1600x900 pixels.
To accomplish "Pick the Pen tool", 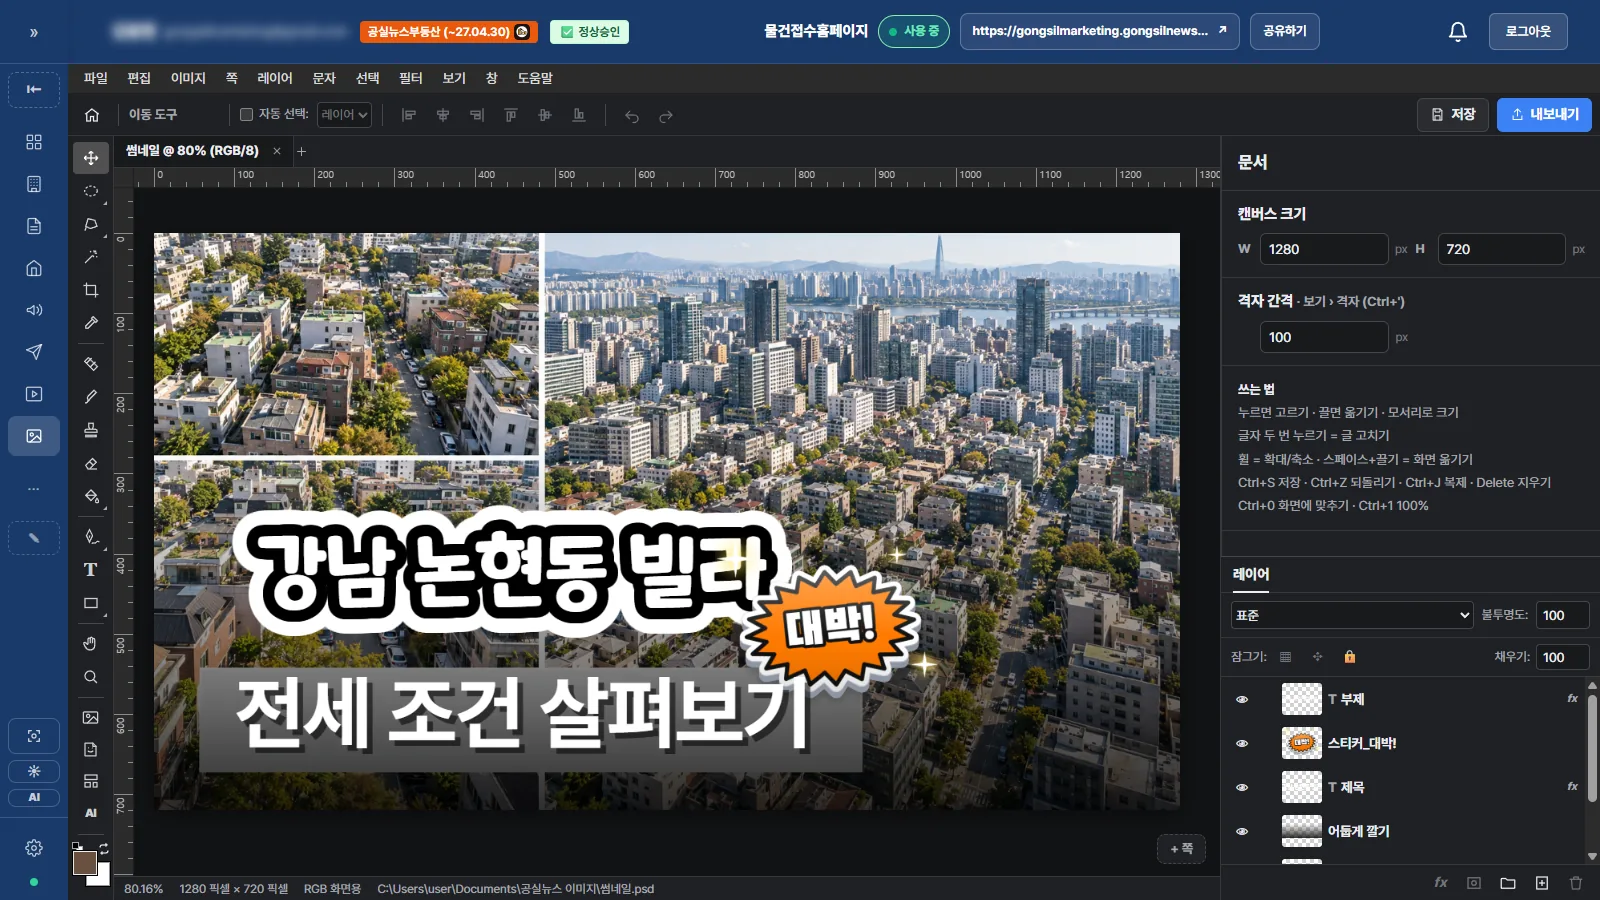I will 91,537.
